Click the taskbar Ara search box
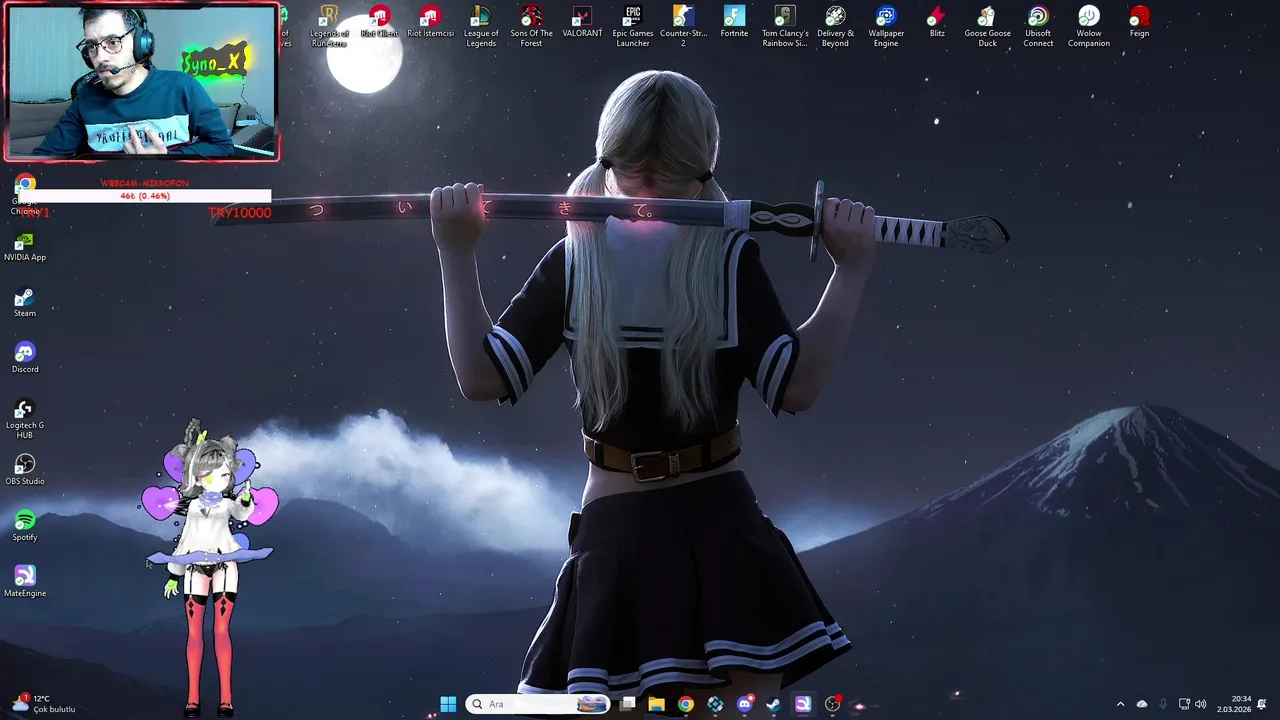This screenshot has height=720, width=1280. click(538, 704)
